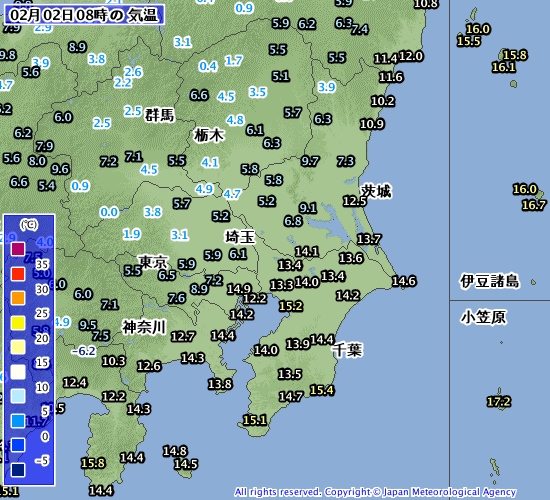Click the 14.6 temperature reading
Viewport: 550px width, 500px height.
tap(404, 281)
